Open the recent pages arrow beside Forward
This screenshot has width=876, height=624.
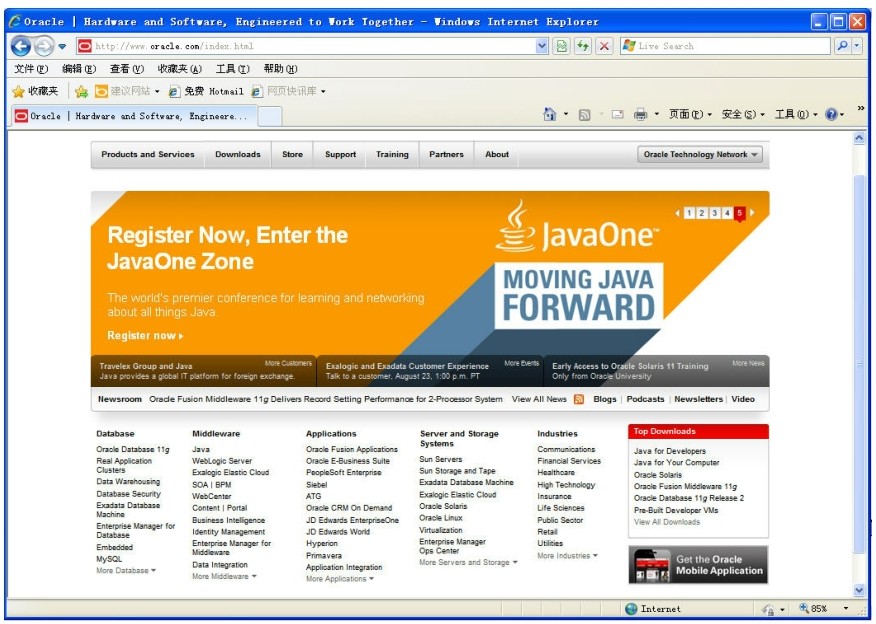62,46
